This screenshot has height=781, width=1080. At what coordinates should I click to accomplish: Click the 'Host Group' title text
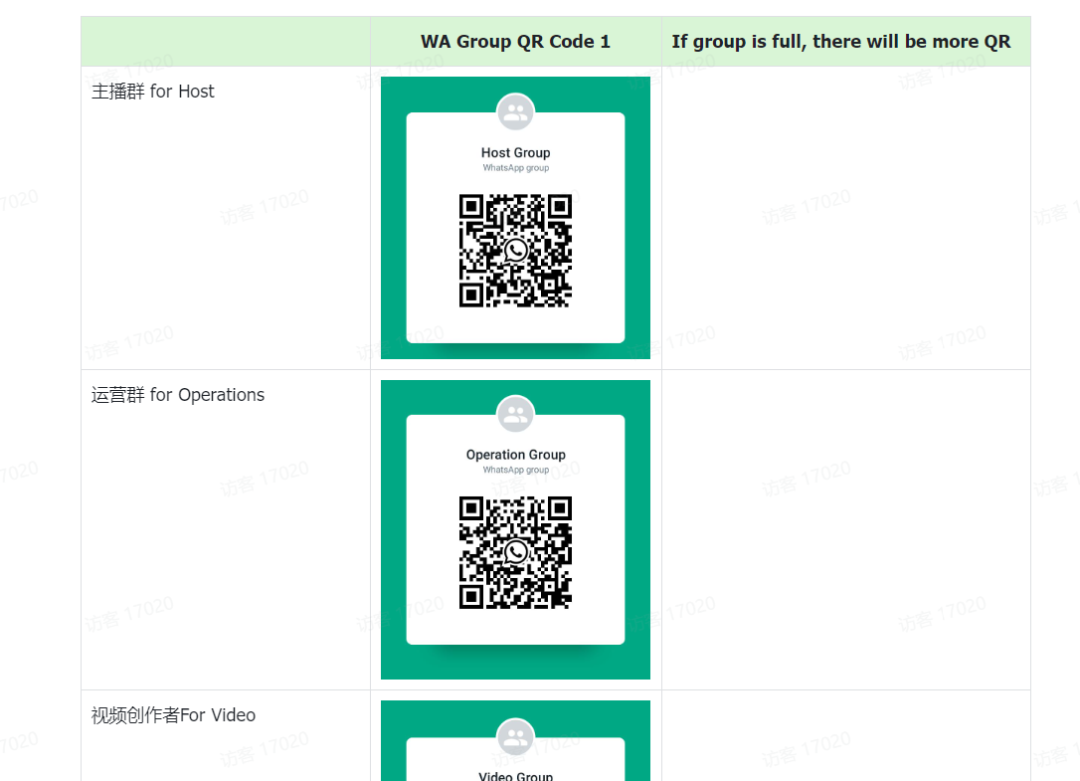pyautogui.click(x=515, y=153)
